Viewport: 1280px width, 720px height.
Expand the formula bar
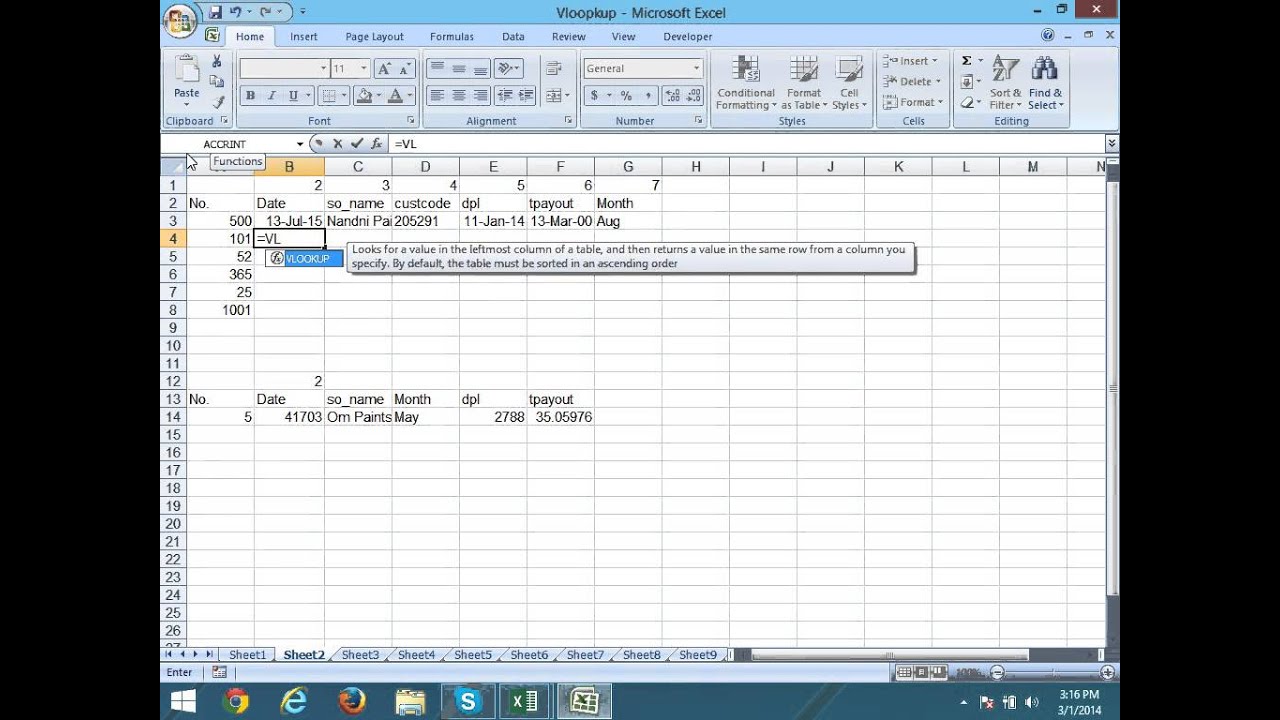click(x=1111, y=144)
